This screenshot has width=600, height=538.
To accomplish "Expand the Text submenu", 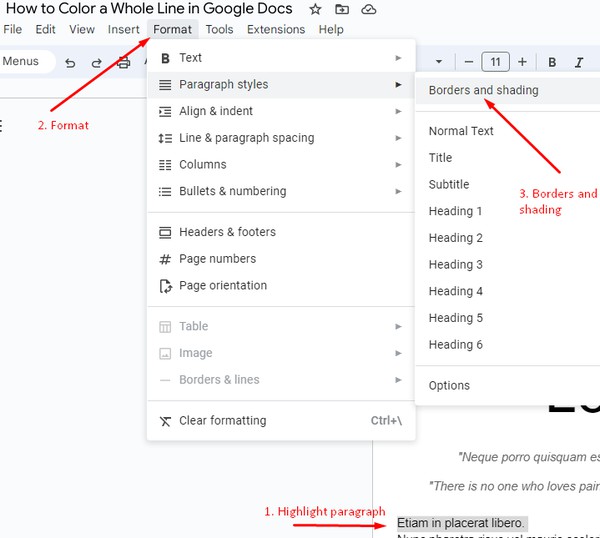I will pyautogui.click(x=281, y=58).
